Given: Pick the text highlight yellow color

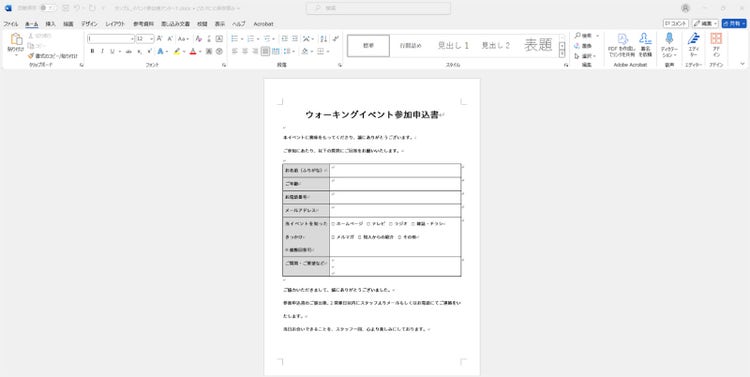Looking at the screenshot, I should [176, 51].
